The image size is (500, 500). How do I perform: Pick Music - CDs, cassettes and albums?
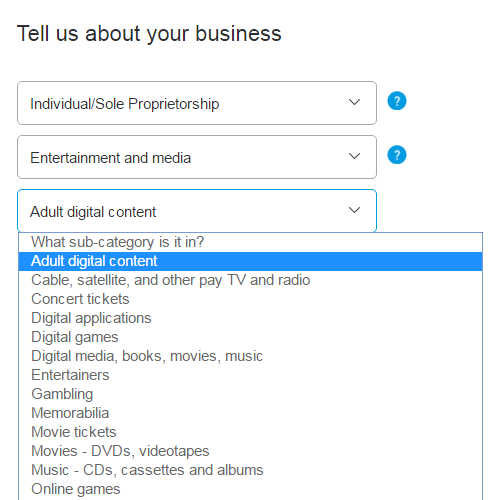tap(250, 470)
